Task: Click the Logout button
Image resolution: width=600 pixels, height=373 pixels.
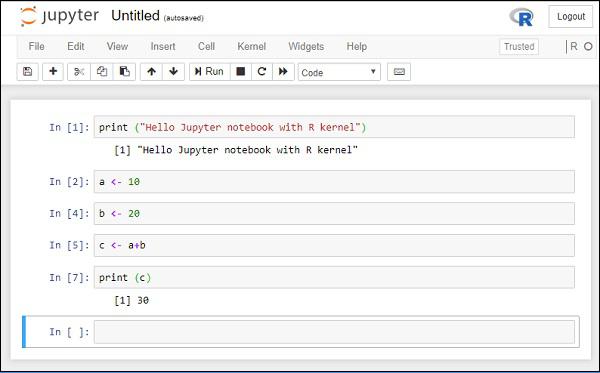Action: 571,16
